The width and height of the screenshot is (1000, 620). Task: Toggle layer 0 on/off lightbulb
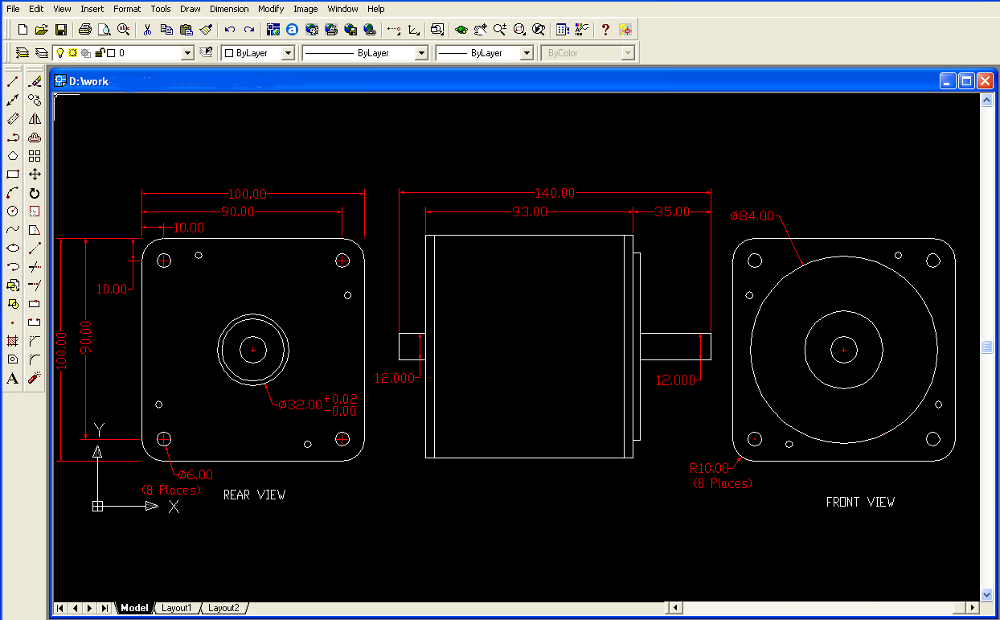(x=60, y=53)
